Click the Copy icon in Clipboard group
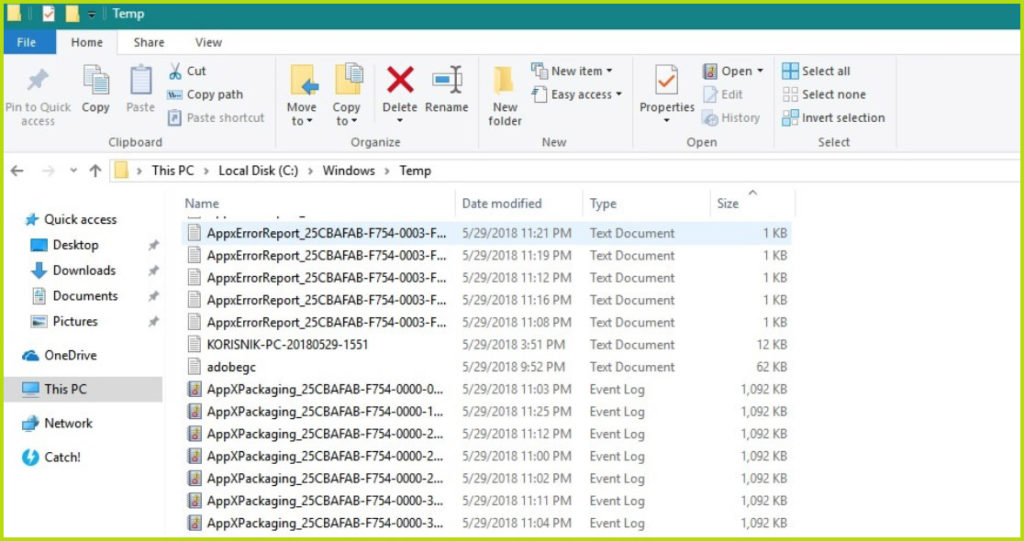Image resolution: width=1024 pixels, height=541 pixels. (x=95, y=80)
